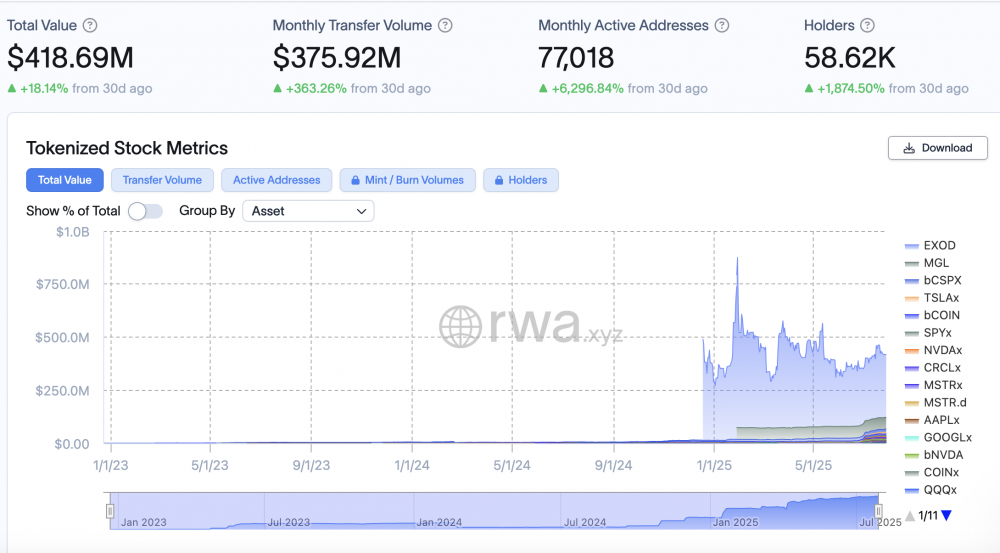Click the Total Value help question-mark icon
Image resolution: width=1000 pixels, height=553 pixels.
click(x=91, y=26)
